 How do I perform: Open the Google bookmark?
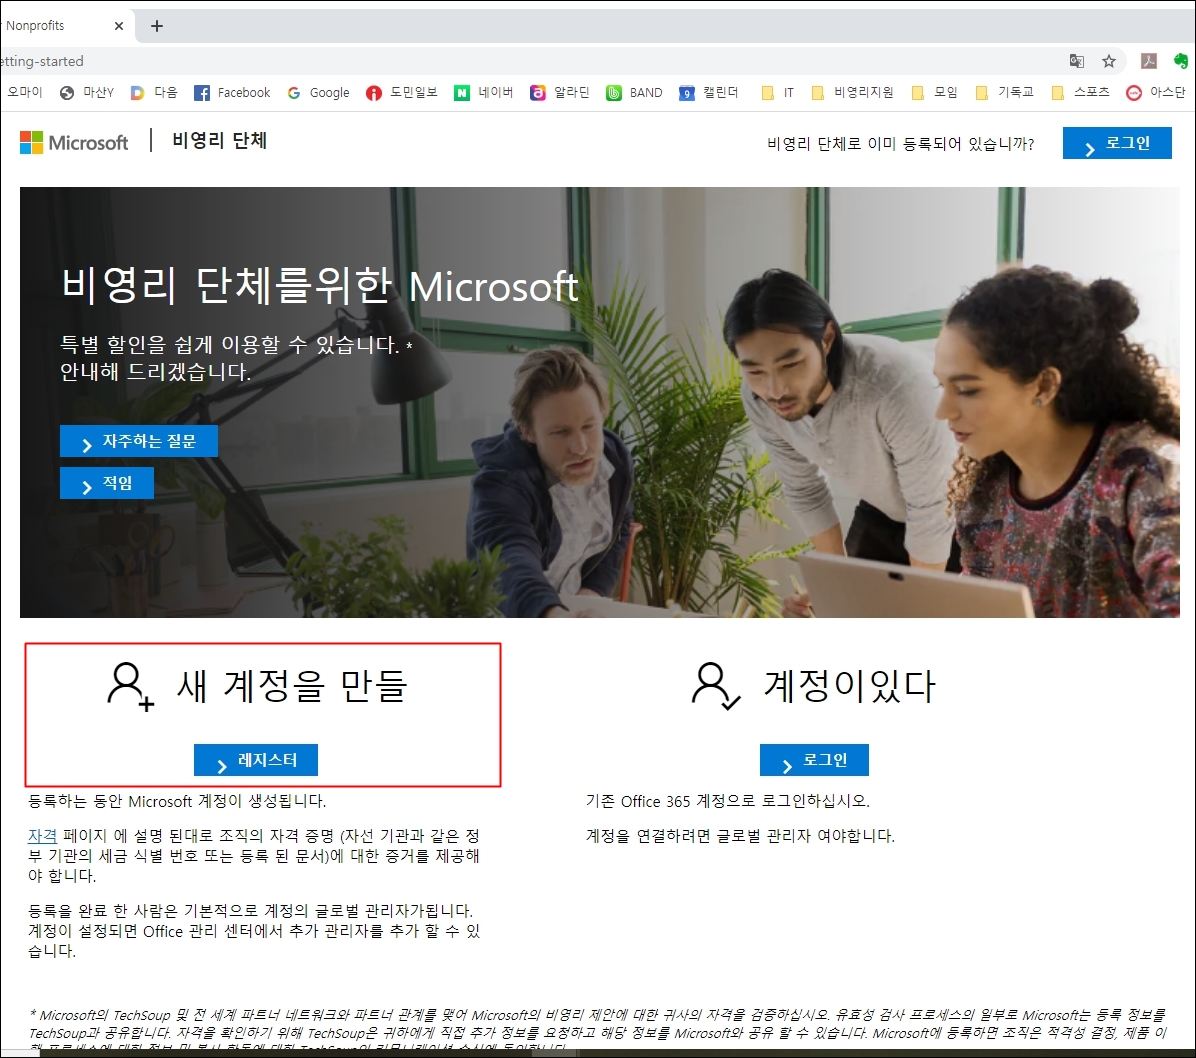[x=318, y=92]
